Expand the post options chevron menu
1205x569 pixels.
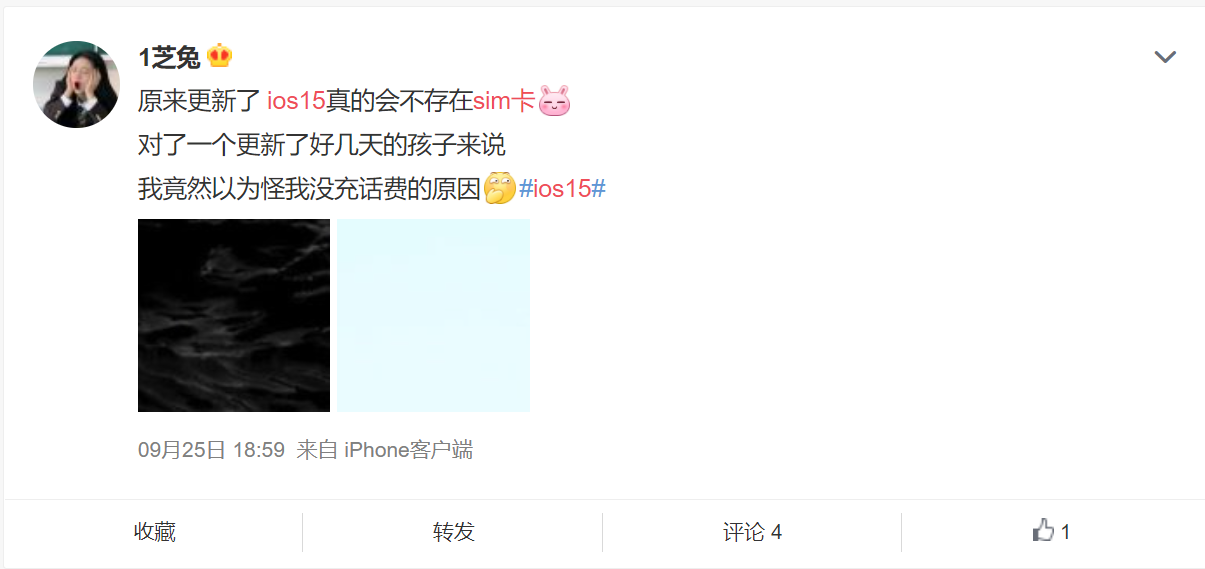coord(1165,57)
